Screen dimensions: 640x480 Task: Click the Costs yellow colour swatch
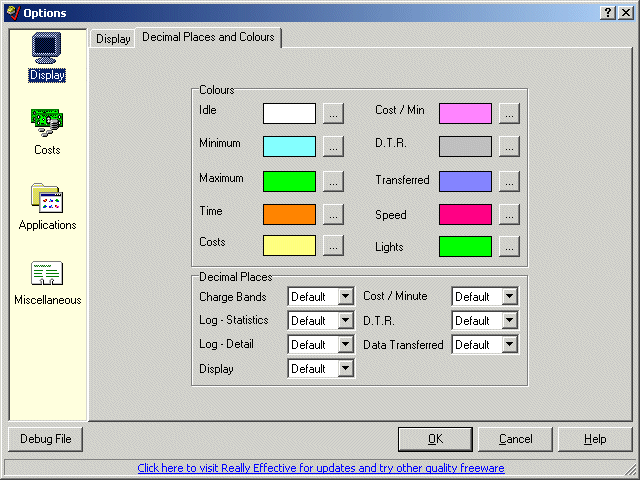point(289,245)
